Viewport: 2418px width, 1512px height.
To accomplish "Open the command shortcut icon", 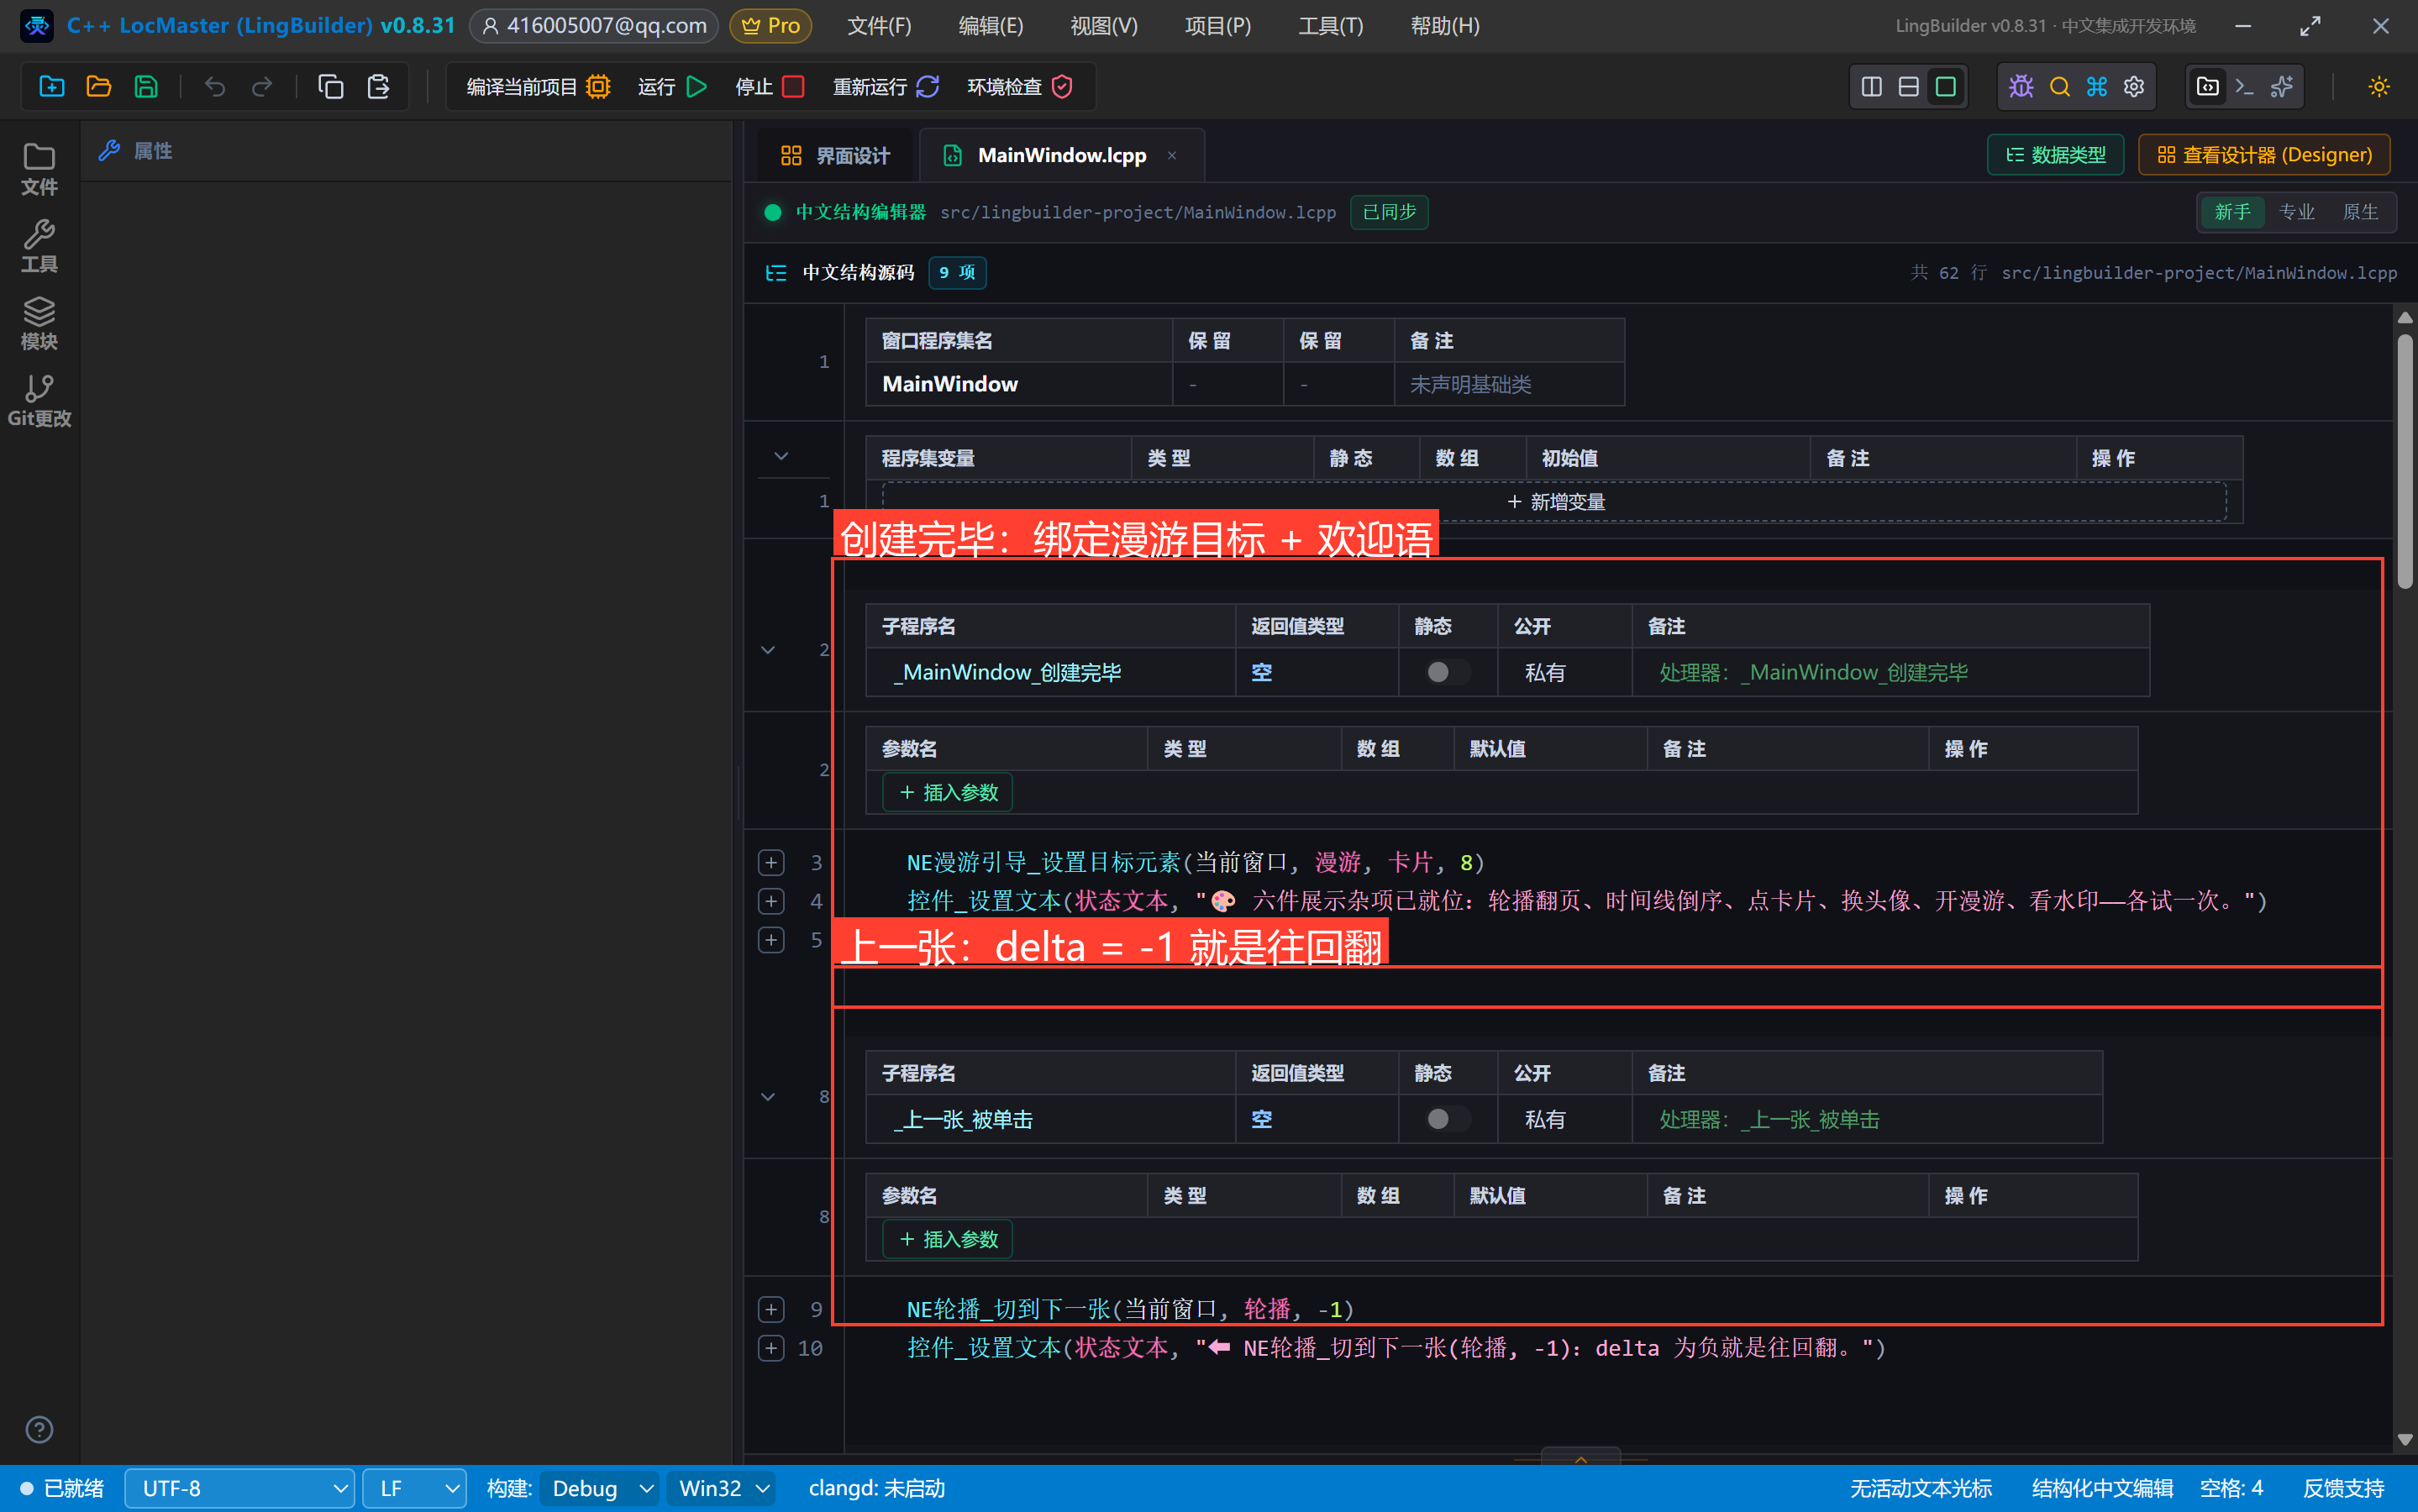I will [x=2097, y=87].
